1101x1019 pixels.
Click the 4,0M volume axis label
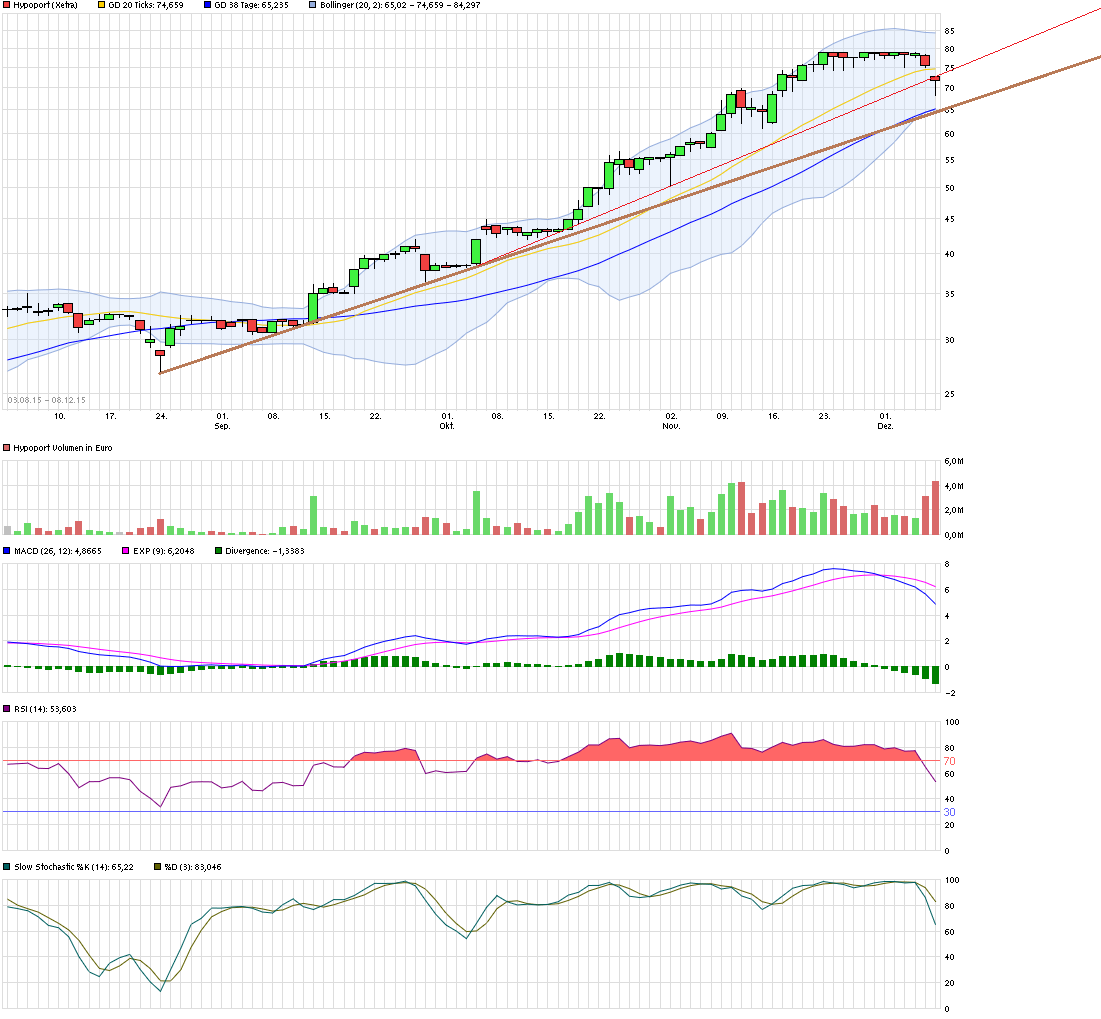[x=954, y=486]
